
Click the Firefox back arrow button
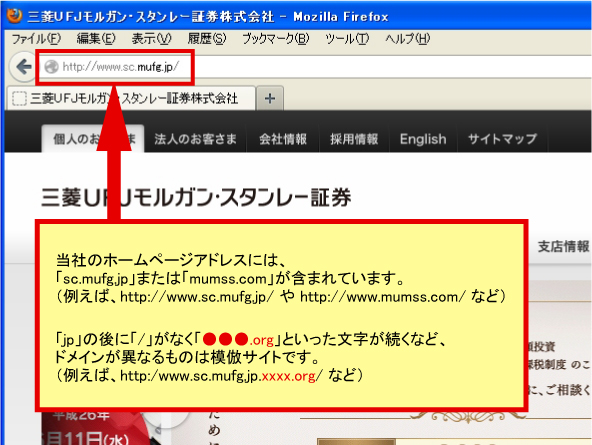pos(23,67)
